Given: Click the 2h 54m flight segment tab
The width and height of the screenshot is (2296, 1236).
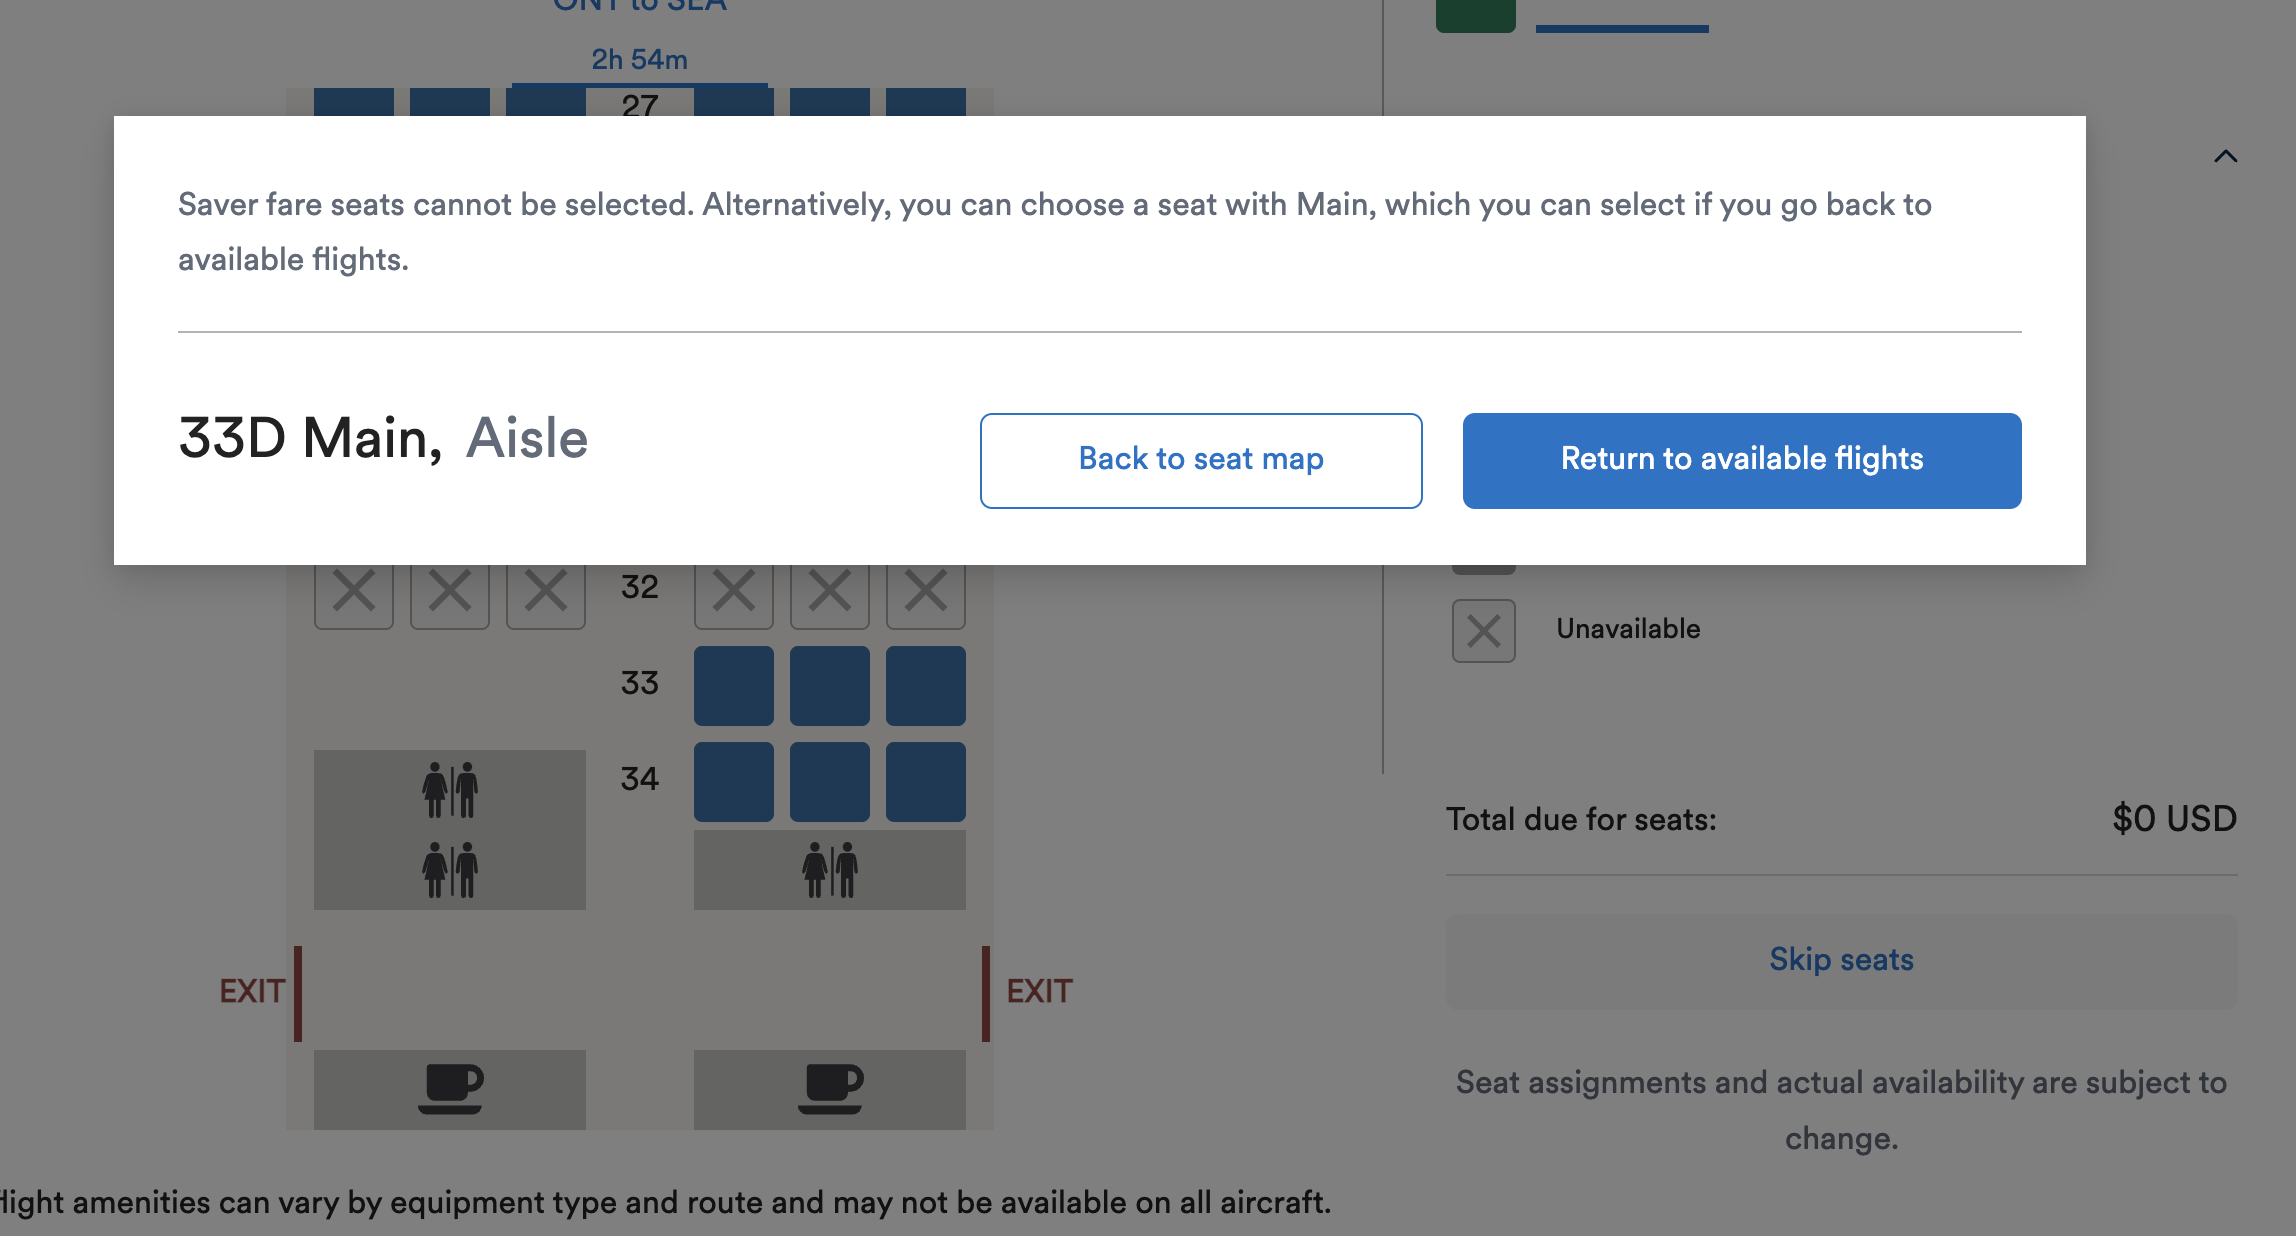Looking at the screenshot, I should pos(640,60).
